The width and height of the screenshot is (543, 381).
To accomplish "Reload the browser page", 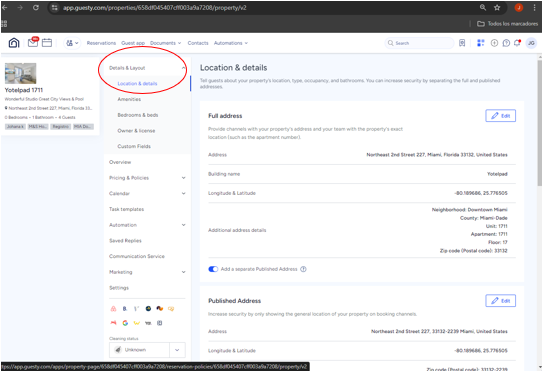I will [36, 7].
